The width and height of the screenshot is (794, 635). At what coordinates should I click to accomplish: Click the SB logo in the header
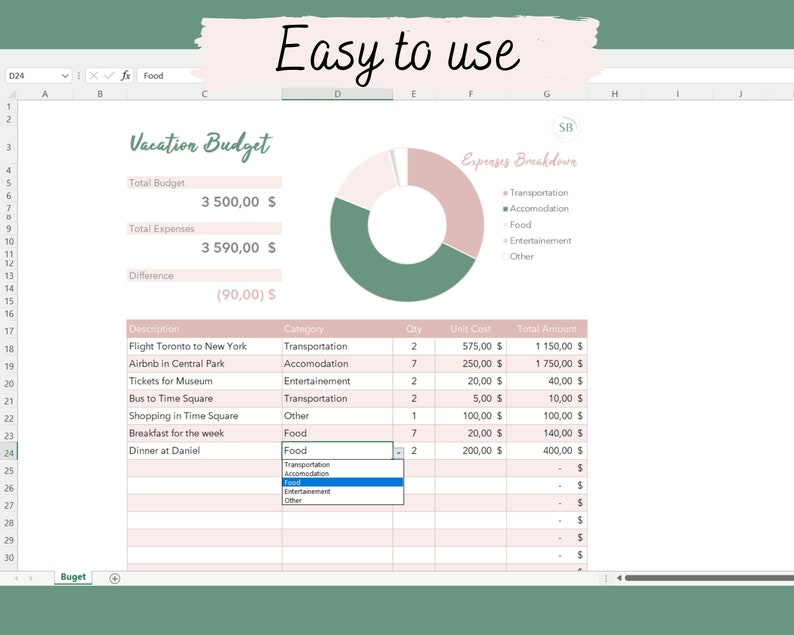tap(566, 128)
